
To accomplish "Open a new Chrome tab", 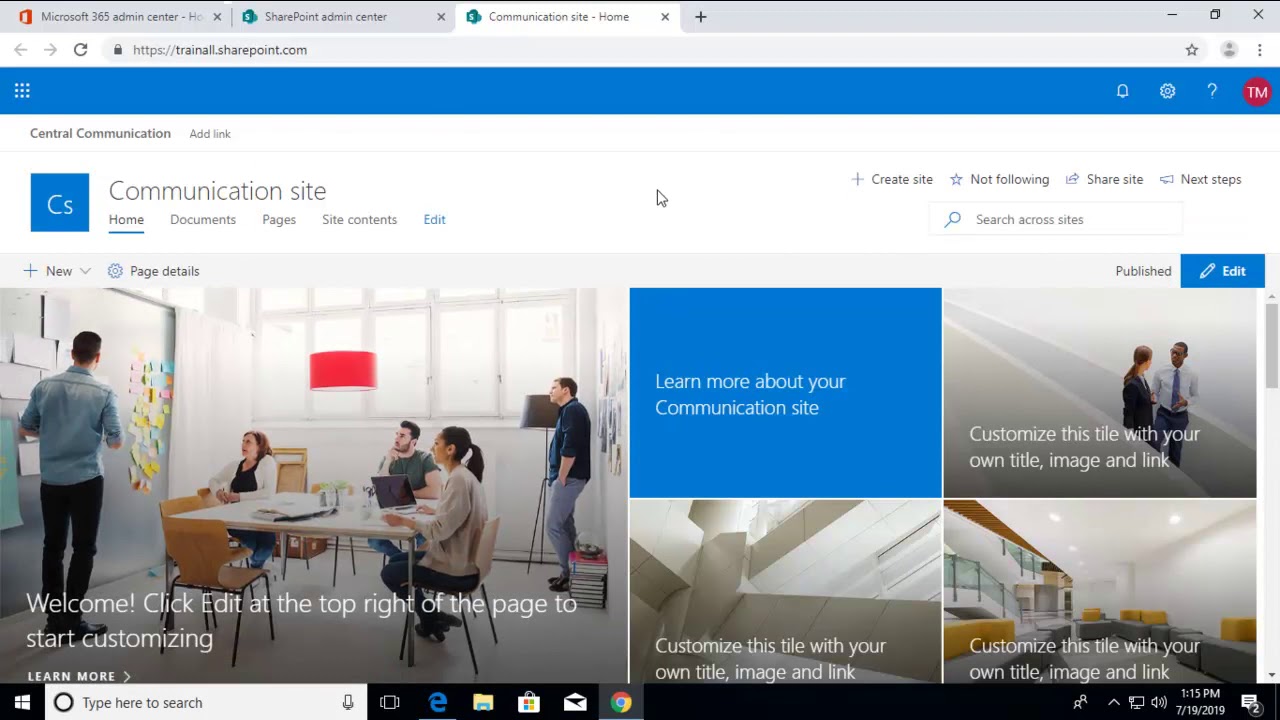I will (x=700, y=17).
